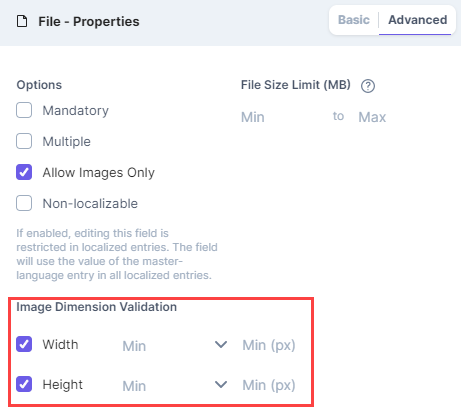Focus the file size Min input
Image resolution: width=461 pixels, height=420 pixels.
pos(283,117)
